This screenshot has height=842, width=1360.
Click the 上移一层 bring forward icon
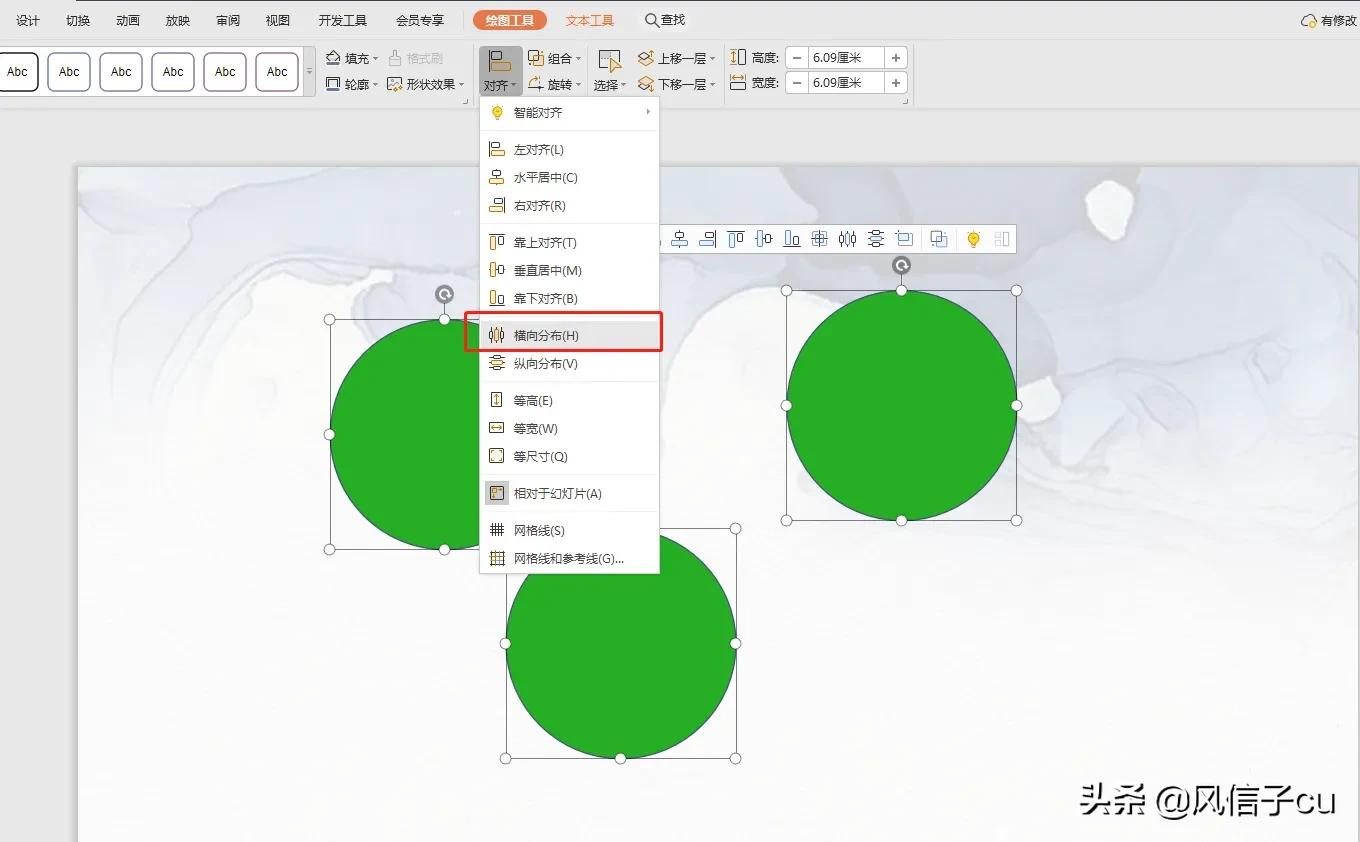point(646,59)
